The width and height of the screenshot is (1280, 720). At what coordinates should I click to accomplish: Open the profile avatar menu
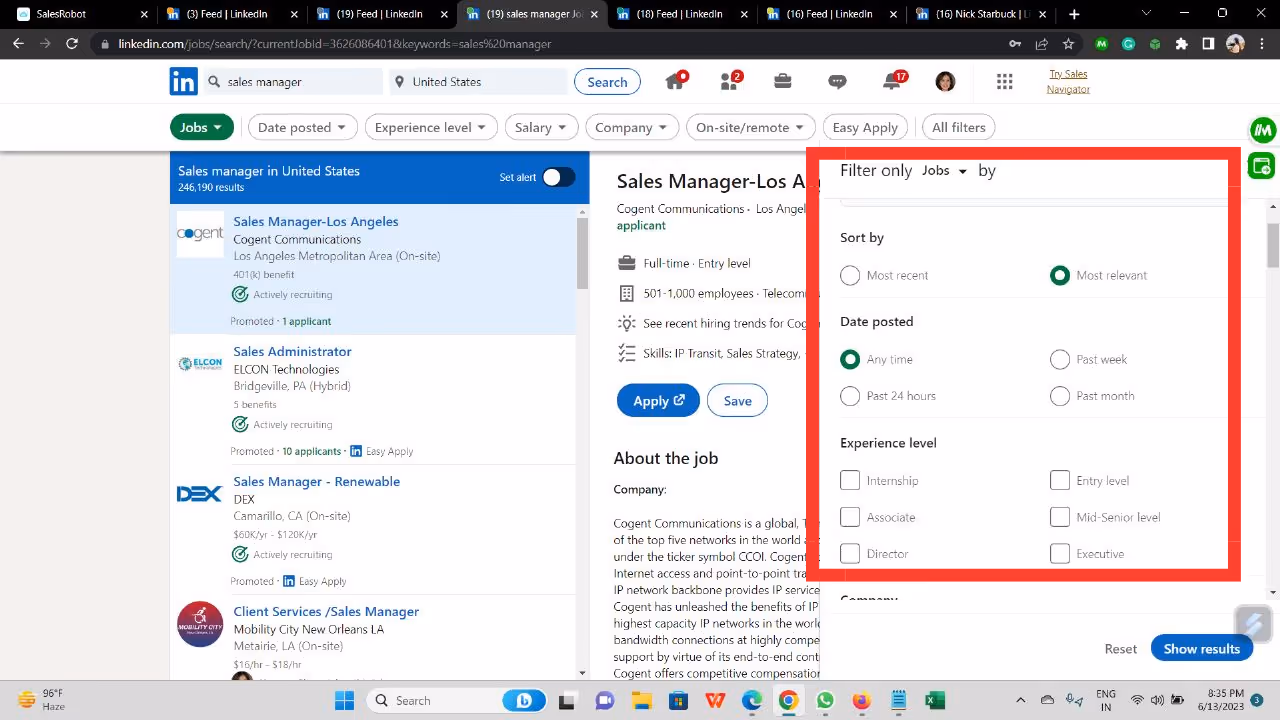[945, 82]
